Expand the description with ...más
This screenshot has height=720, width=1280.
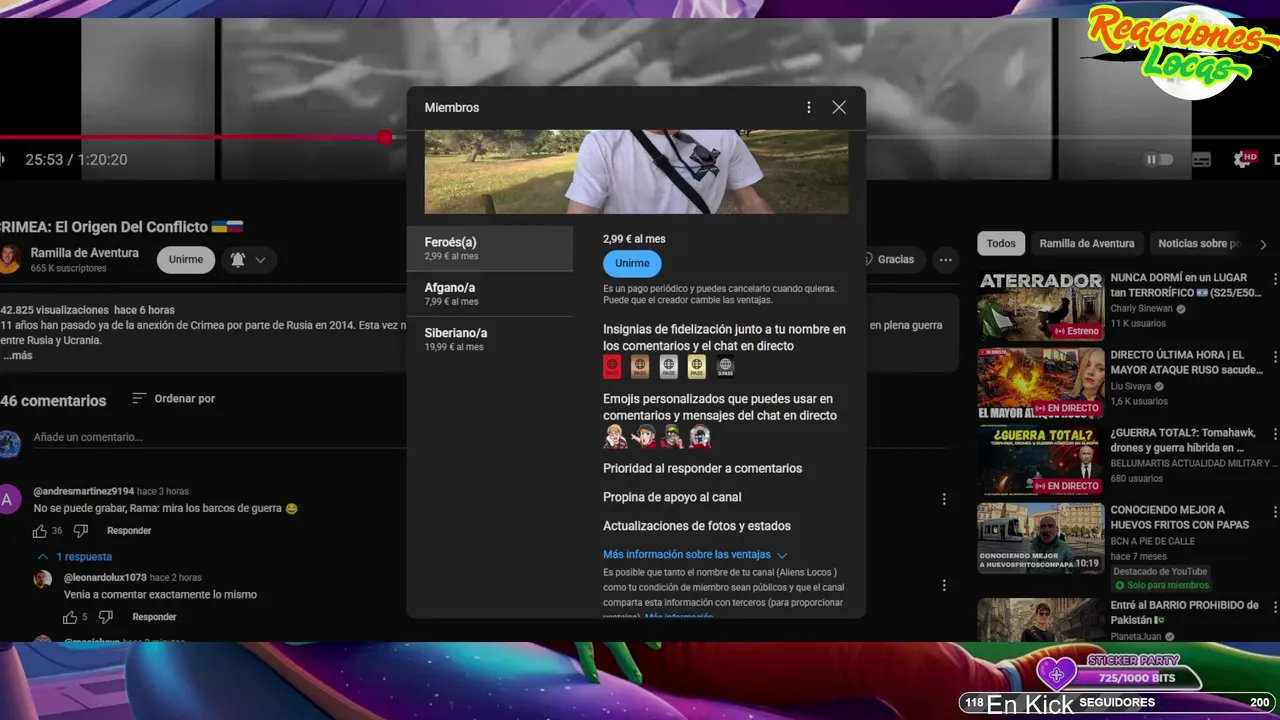pyautogui.click(x=18, y=356)
